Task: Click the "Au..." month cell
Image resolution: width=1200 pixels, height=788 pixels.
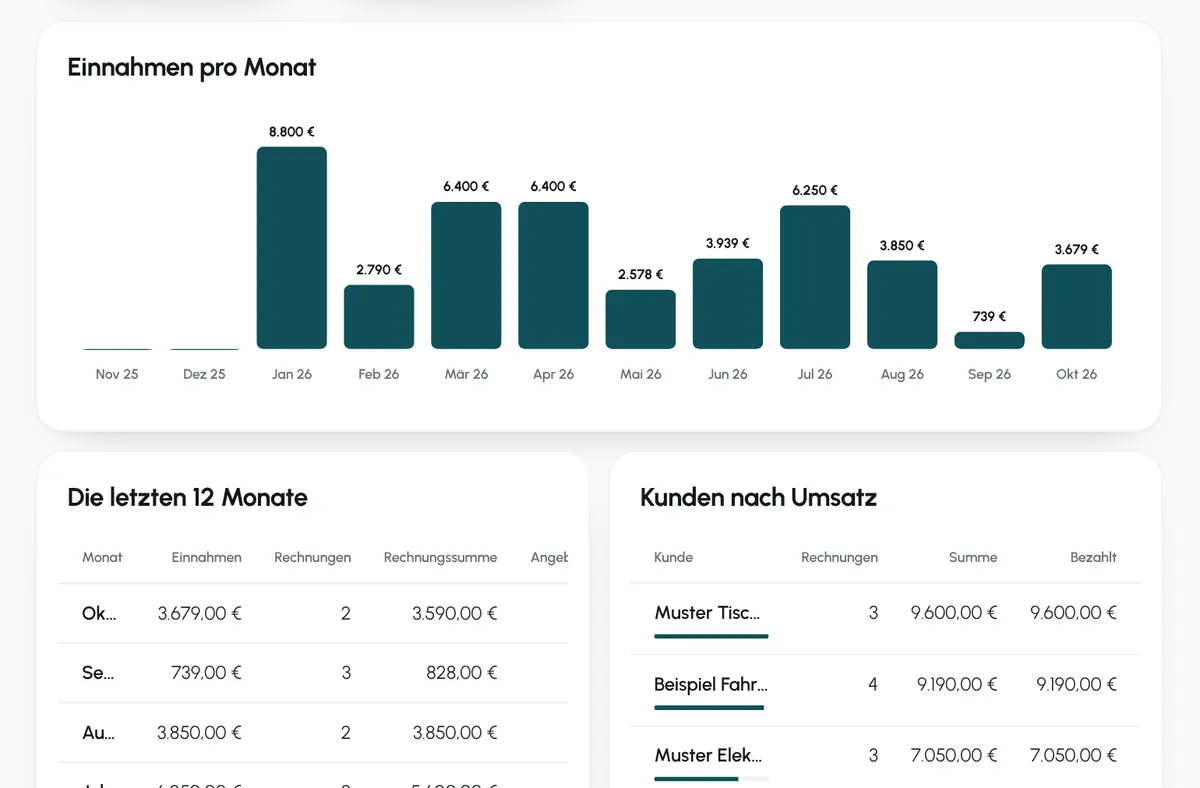Action: point(98,733)
